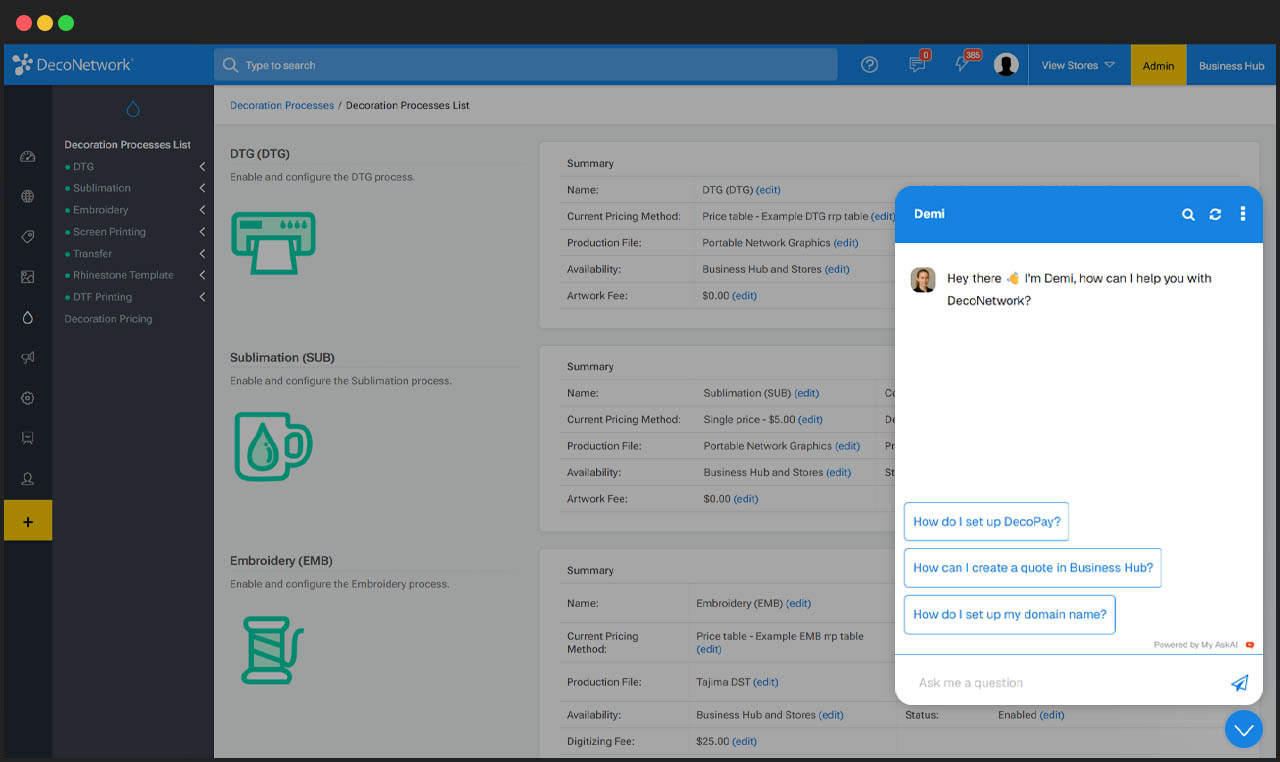Open the lightning notifications icon with 385 badge
The width and height of the screenshot is (1280, 762).
(x=962, y=65)
